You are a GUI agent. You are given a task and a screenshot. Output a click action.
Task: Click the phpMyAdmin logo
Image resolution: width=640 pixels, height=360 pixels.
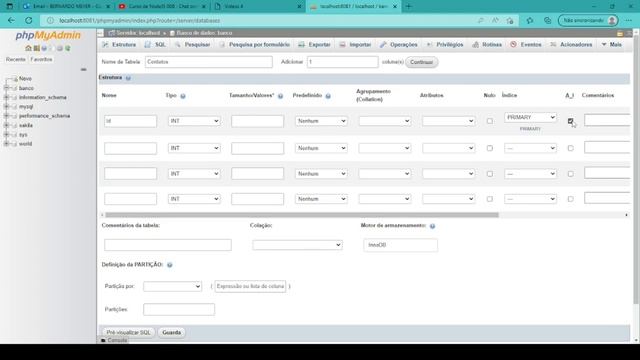(48, 36)
